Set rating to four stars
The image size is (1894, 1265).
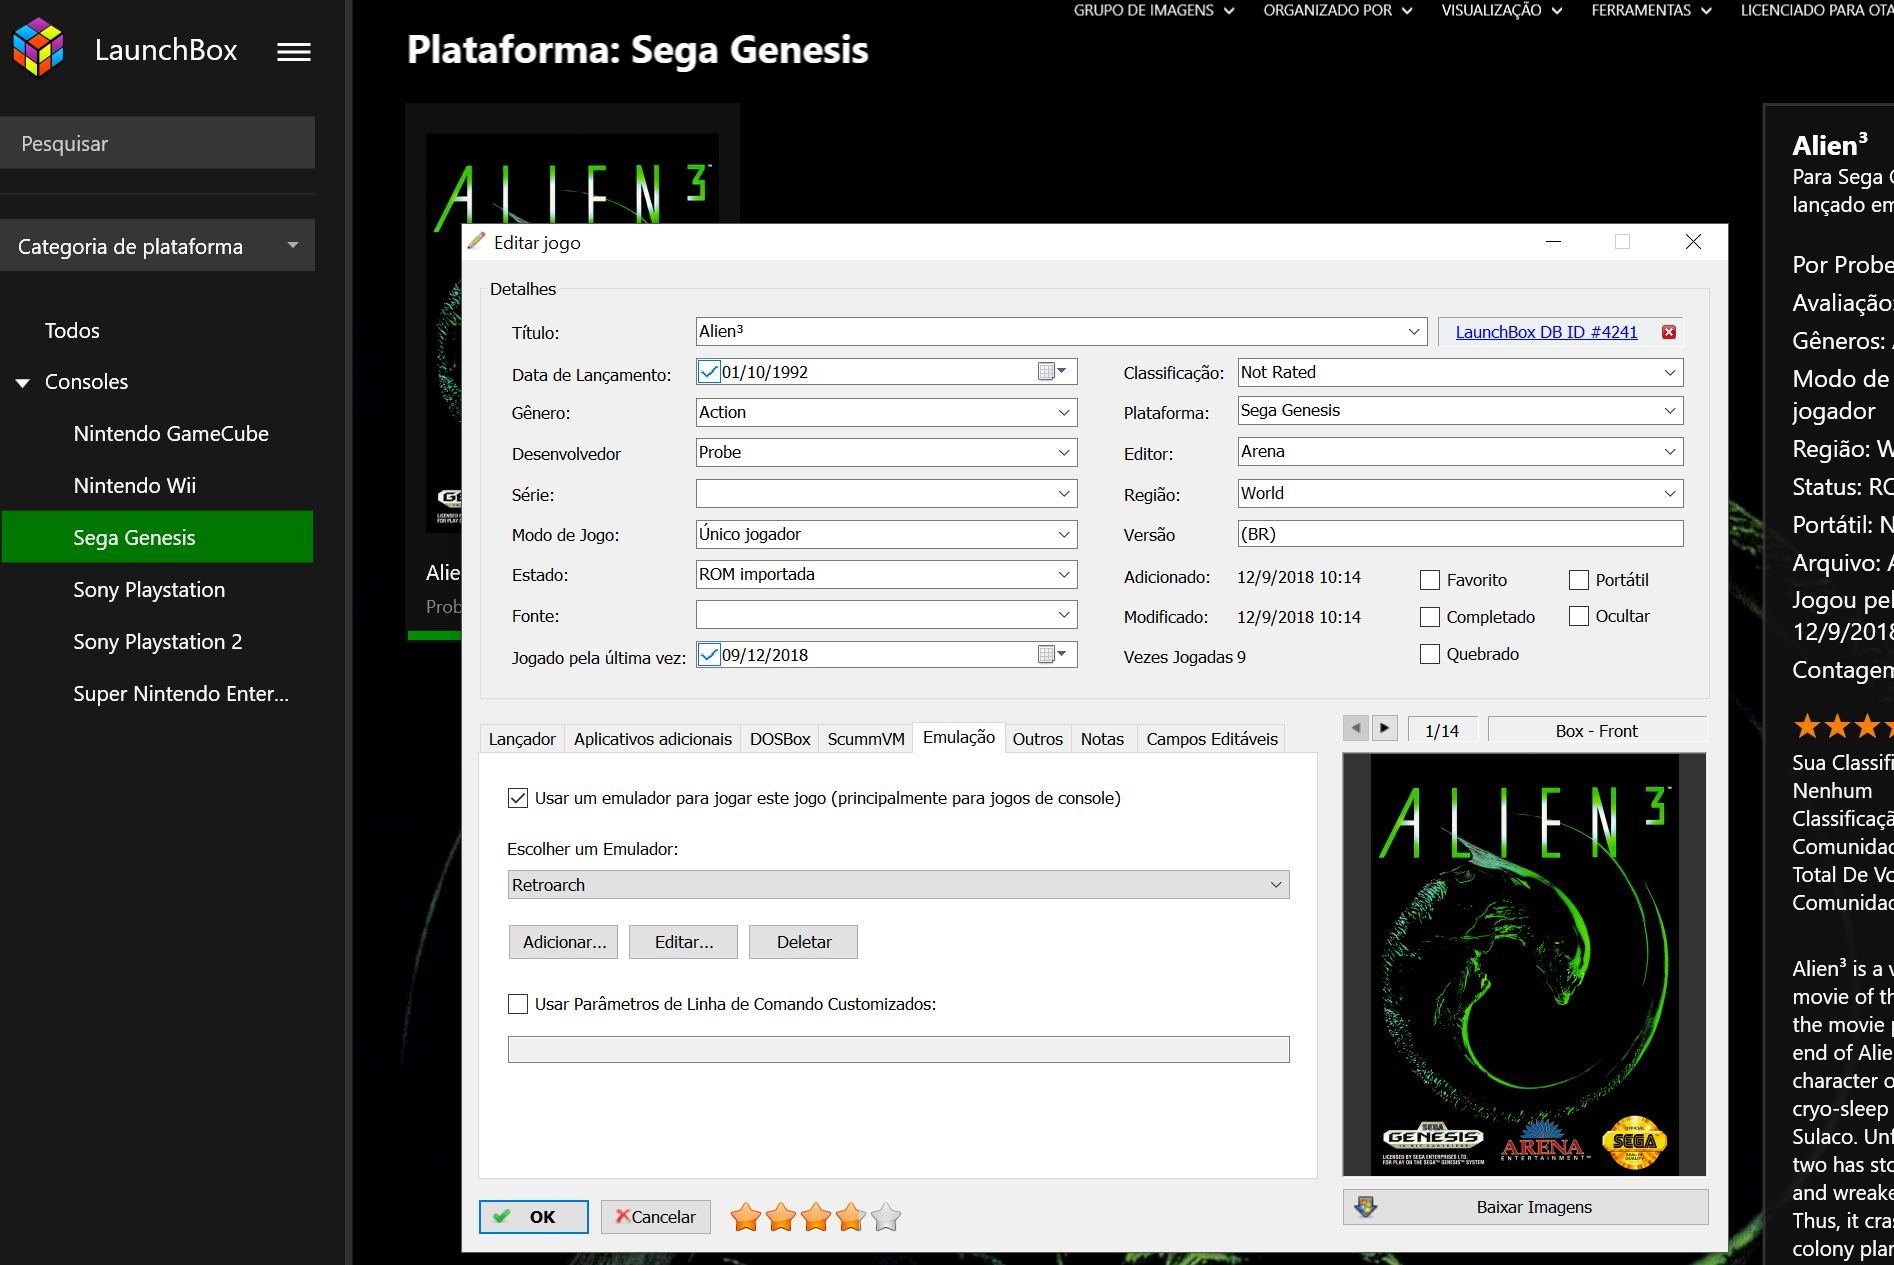[851, 1217]
